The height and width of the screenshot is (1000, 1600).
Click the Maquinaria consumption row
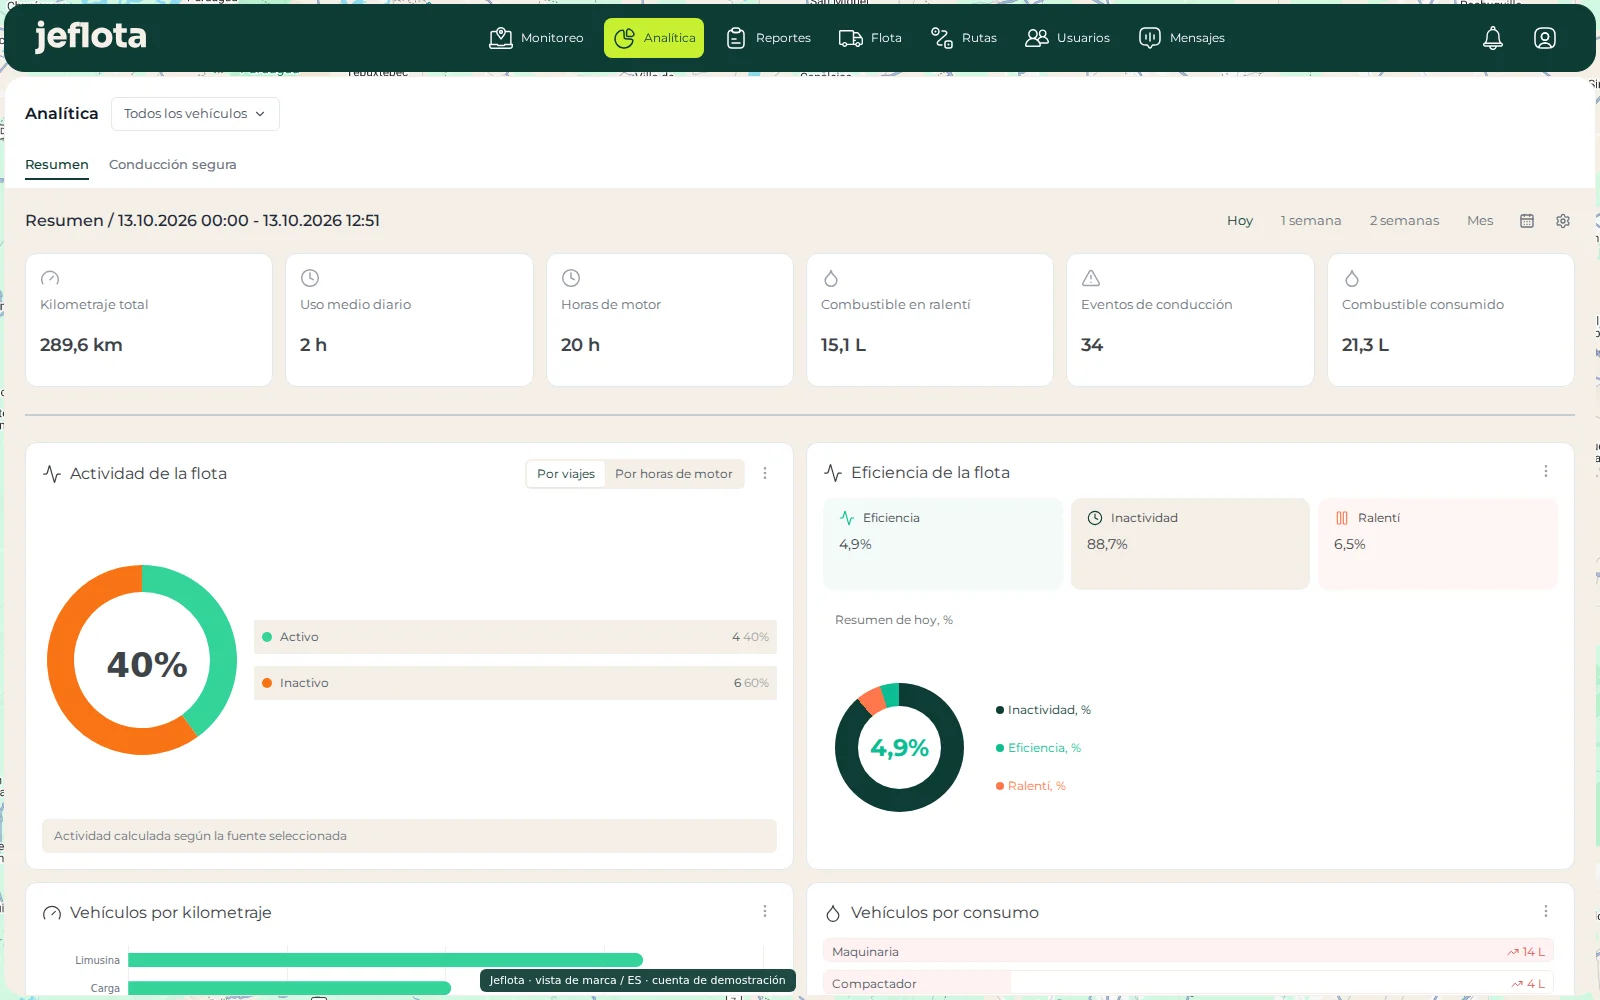(x=1188, y=952)
